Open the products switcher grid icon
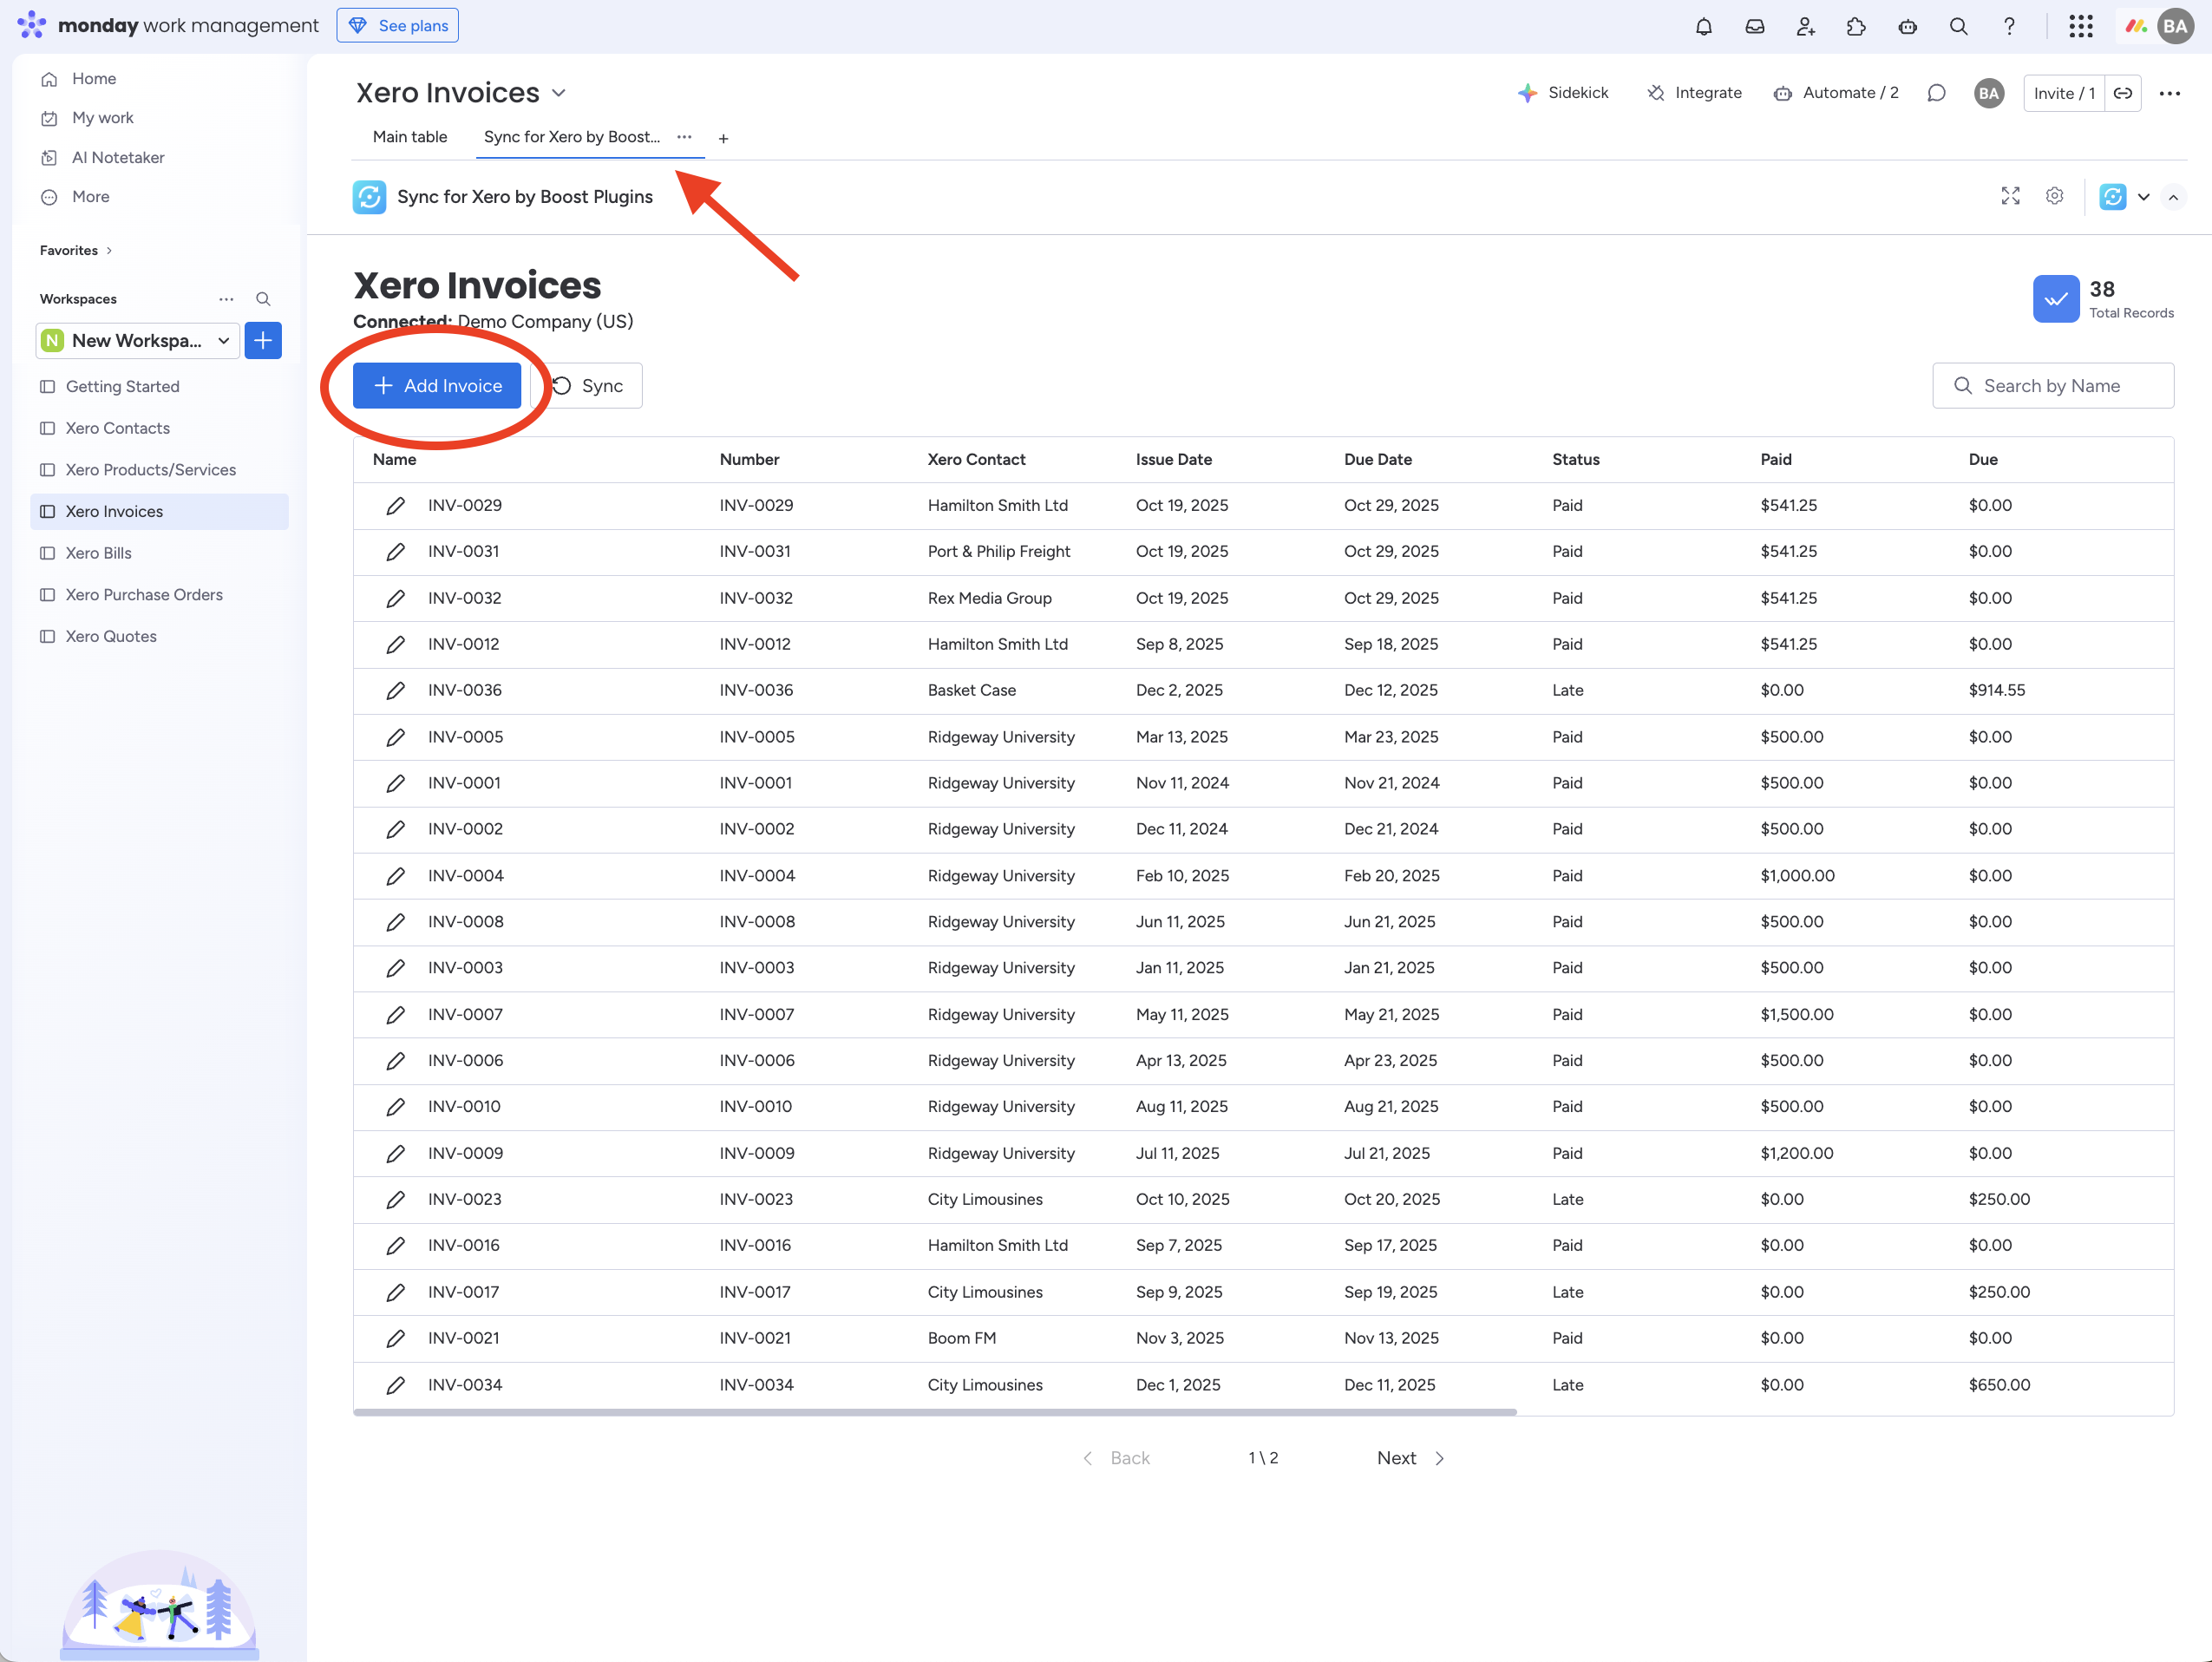Screen dimensions: 2212x1662 2080,27
